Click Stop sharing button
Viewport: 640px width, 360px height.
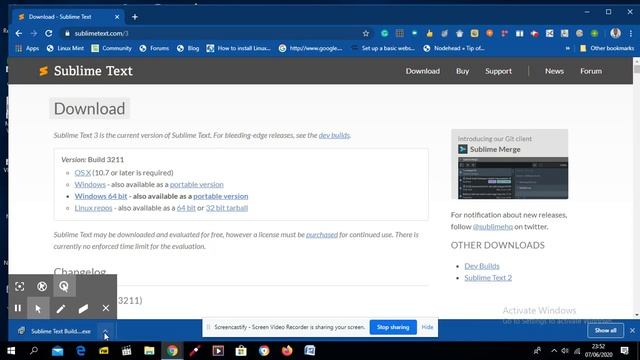click(x=393, y=327)
